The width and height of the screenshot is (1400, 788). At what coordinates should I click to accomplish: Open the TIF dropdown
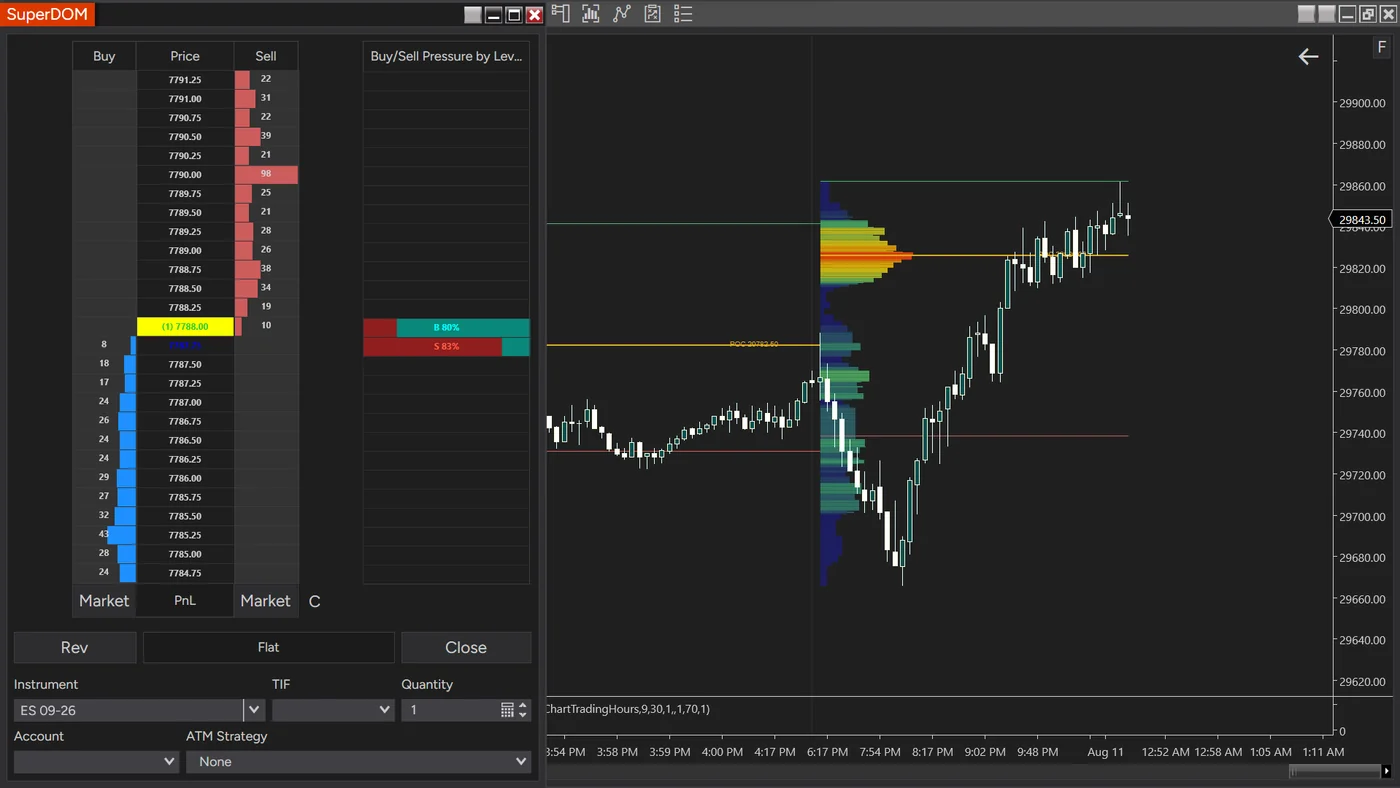[x=333, y=710]
